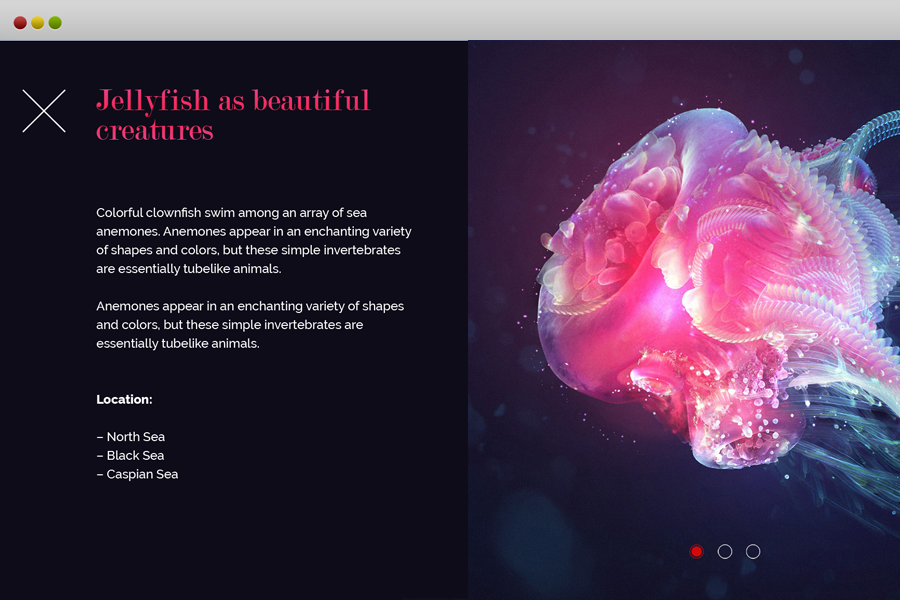This screenshot has width=900, height=600.
Task: Click the 'Colorful clownfish swim' paragraph
Action: (x=253, y=241)
